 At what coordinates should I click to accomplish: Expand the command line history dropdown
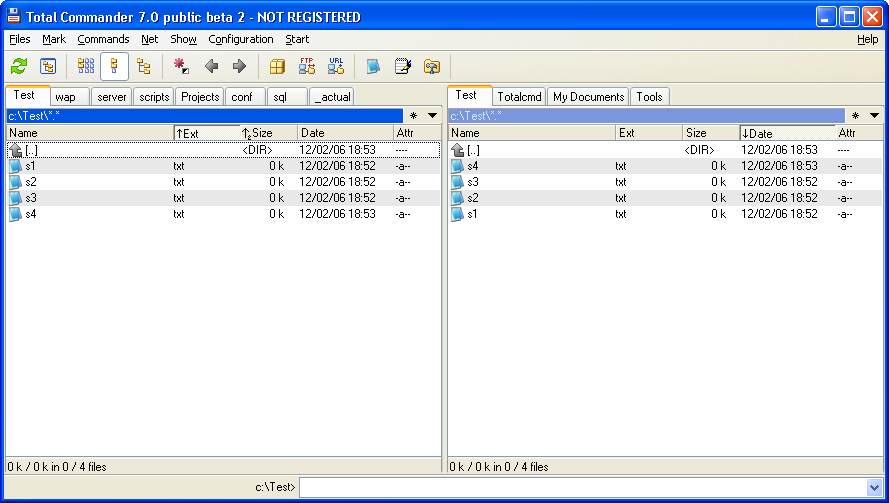pyautogui.click(x=874, y=487)
